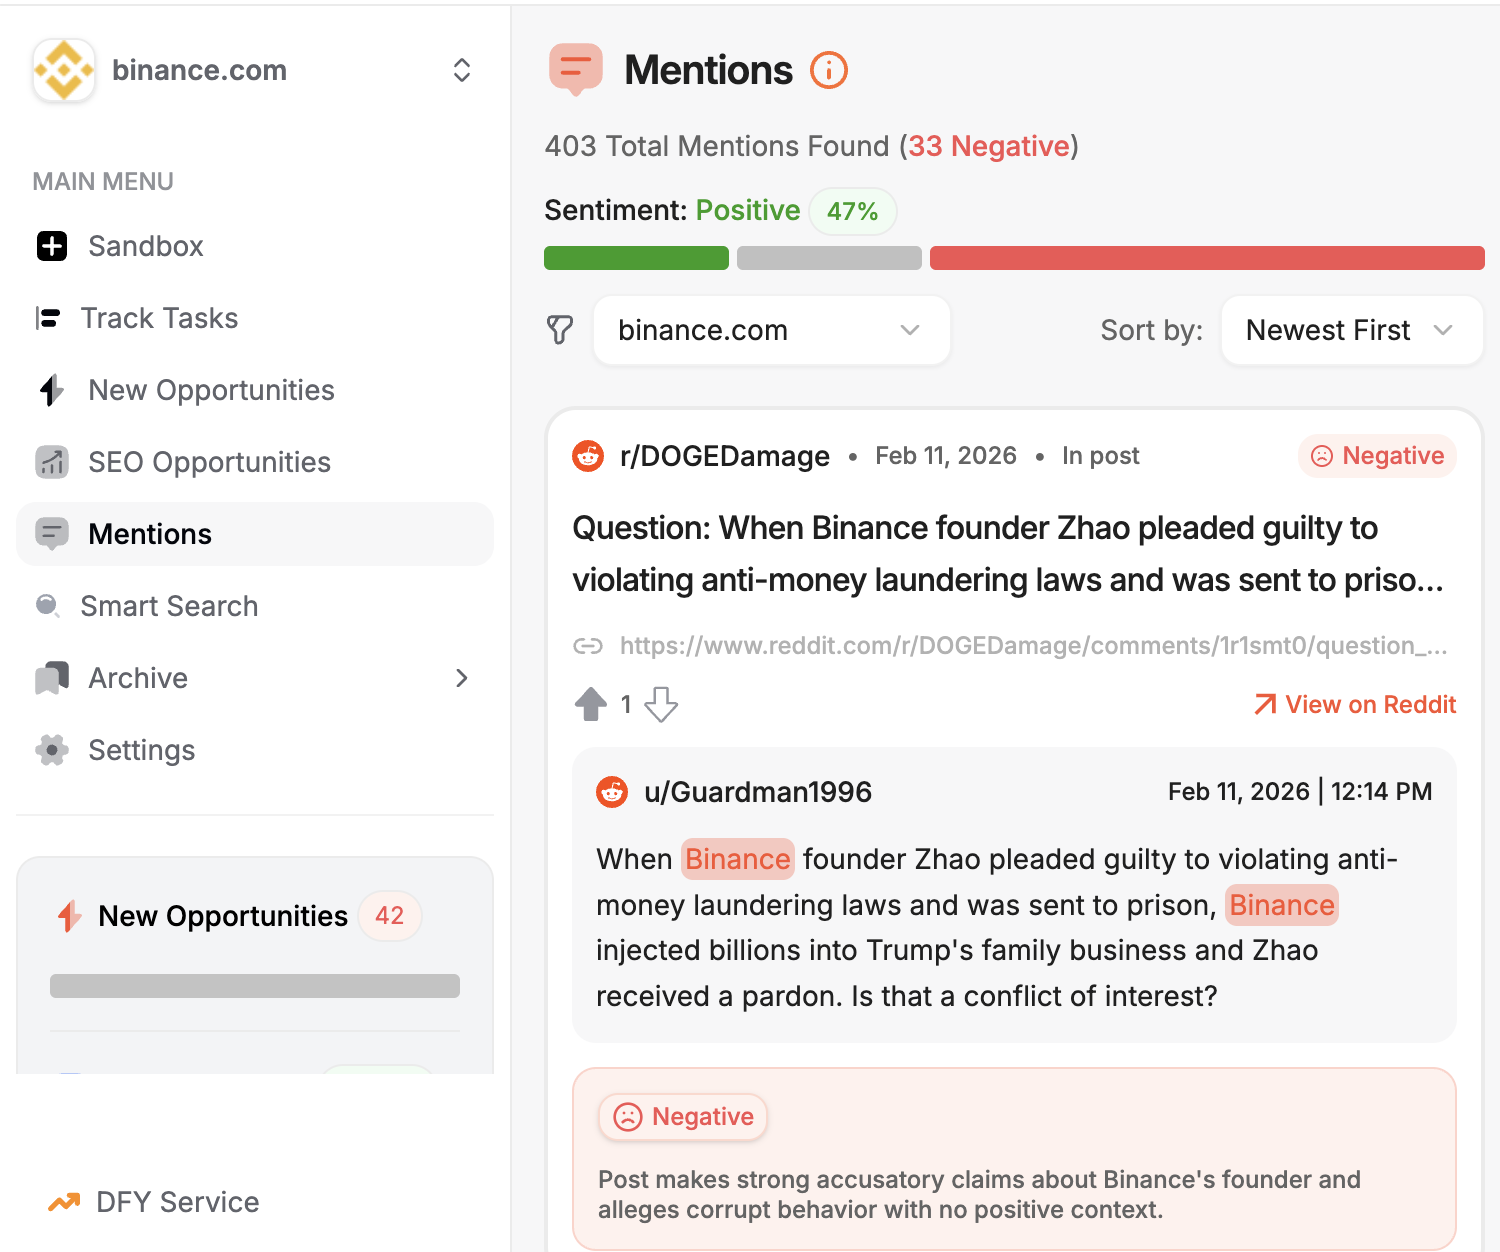Open the r/DOGEDamage subreddit name
The image size is (1500, 1252).
click(725, 456)
